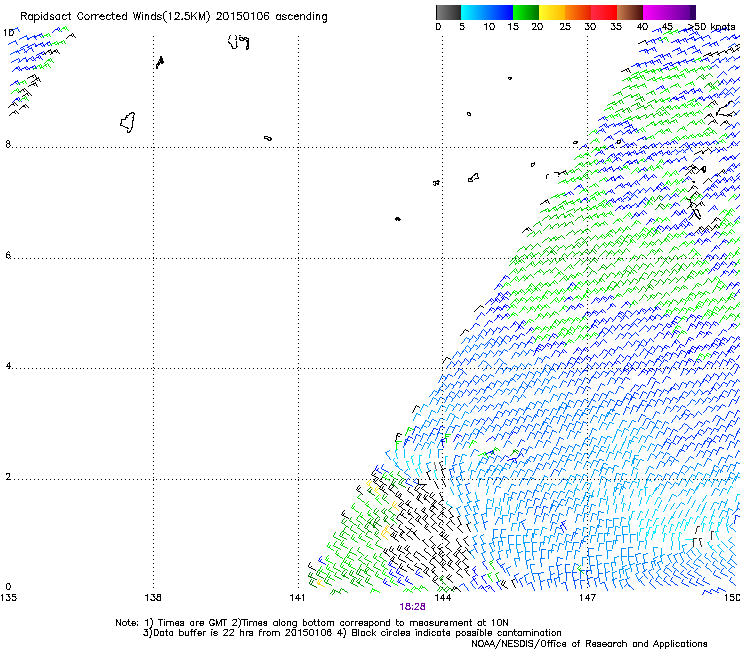
Task: Click the blue 10–15 knots legend color
Action: coord(500,12)
